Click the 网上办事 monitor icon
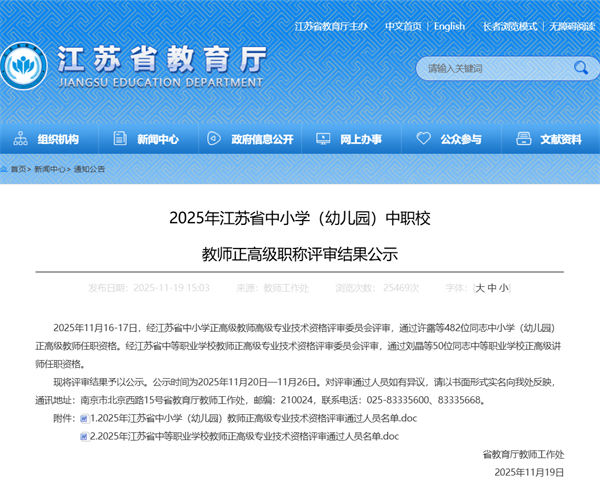 320,139
